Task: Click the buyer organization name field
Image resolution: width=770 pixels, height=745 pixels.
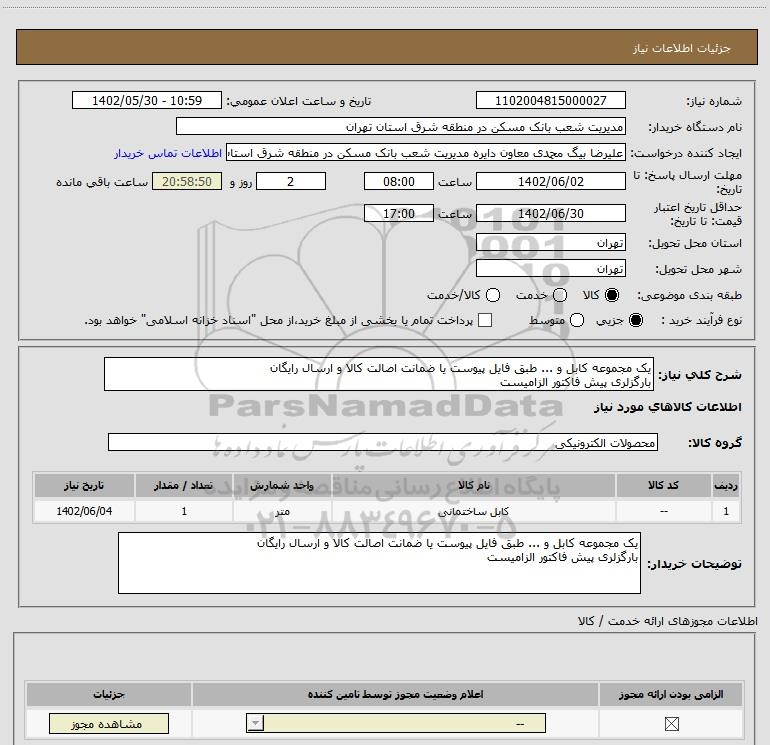Action: click(401, 126)
